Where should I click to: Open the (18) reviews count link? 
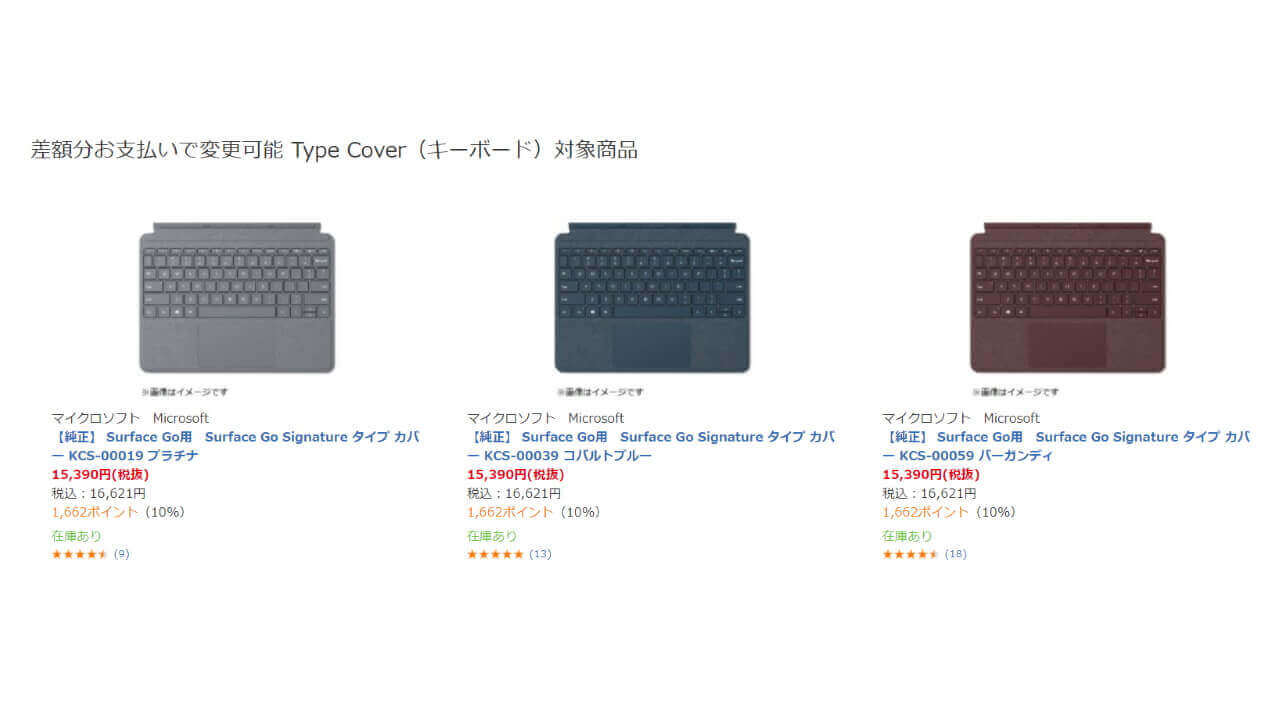pyautogui.click(x=955, y=554)
